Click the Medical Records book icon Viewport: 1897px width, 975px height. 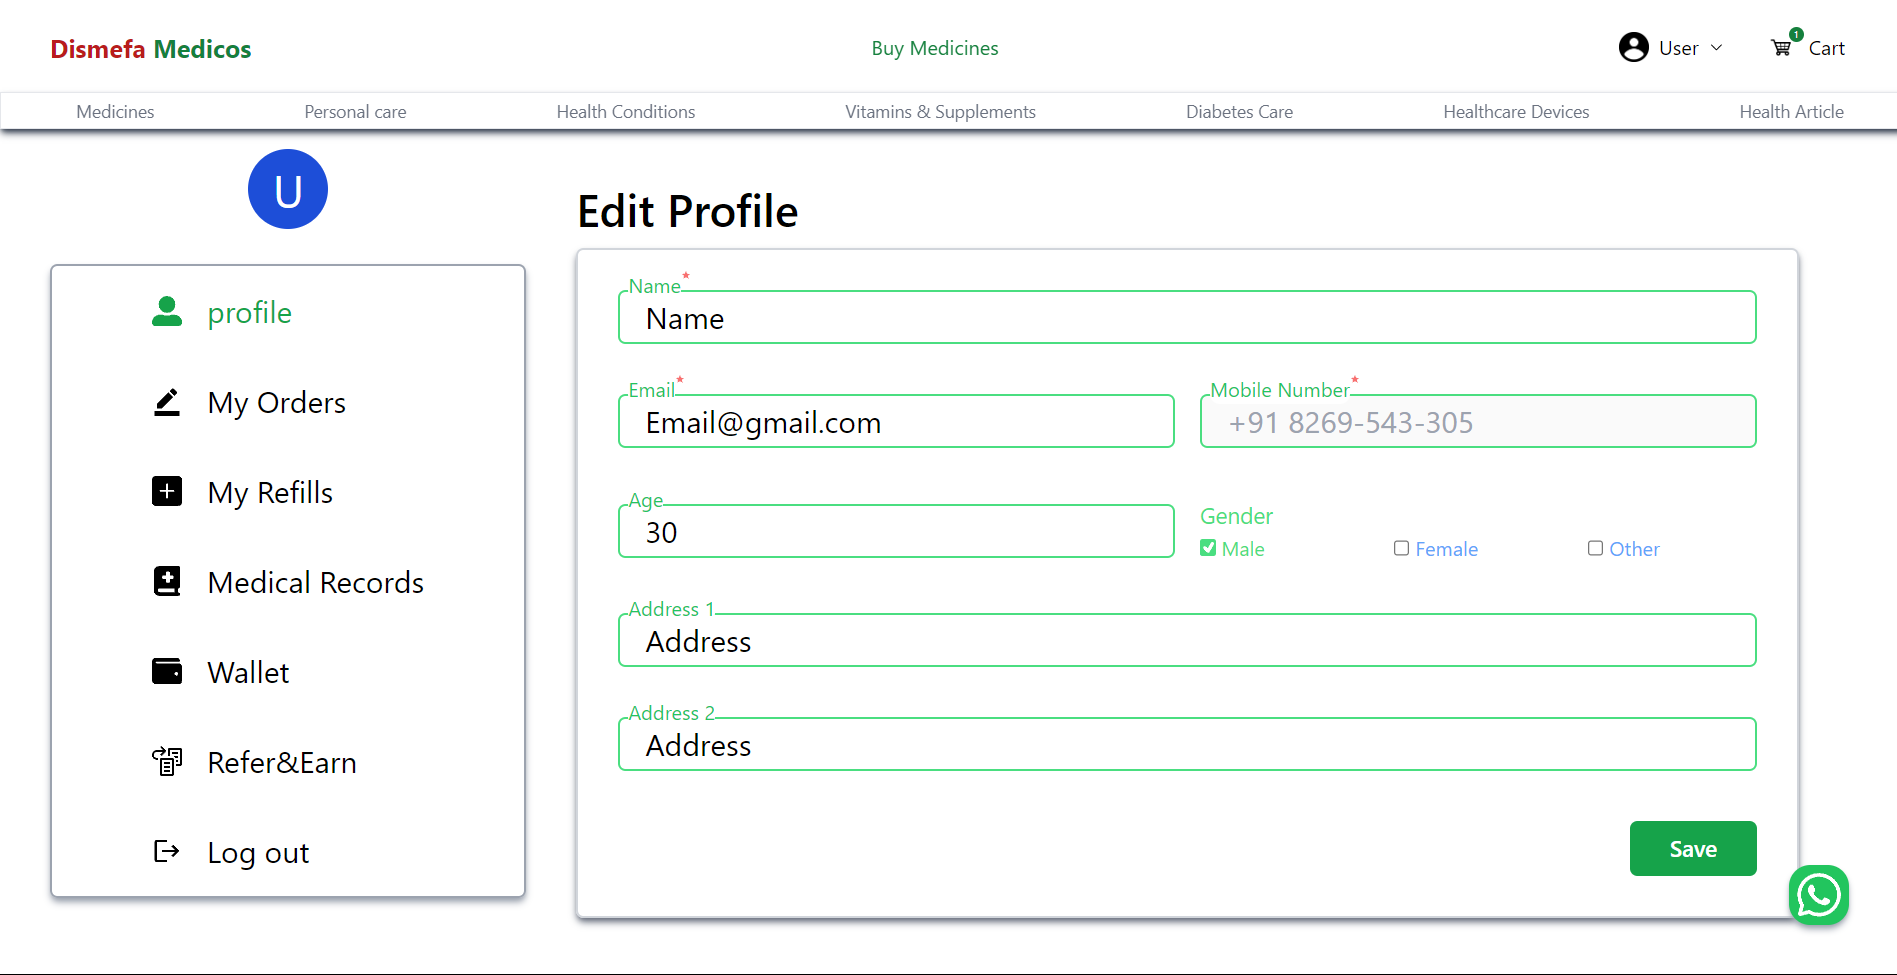click(167, 581)
